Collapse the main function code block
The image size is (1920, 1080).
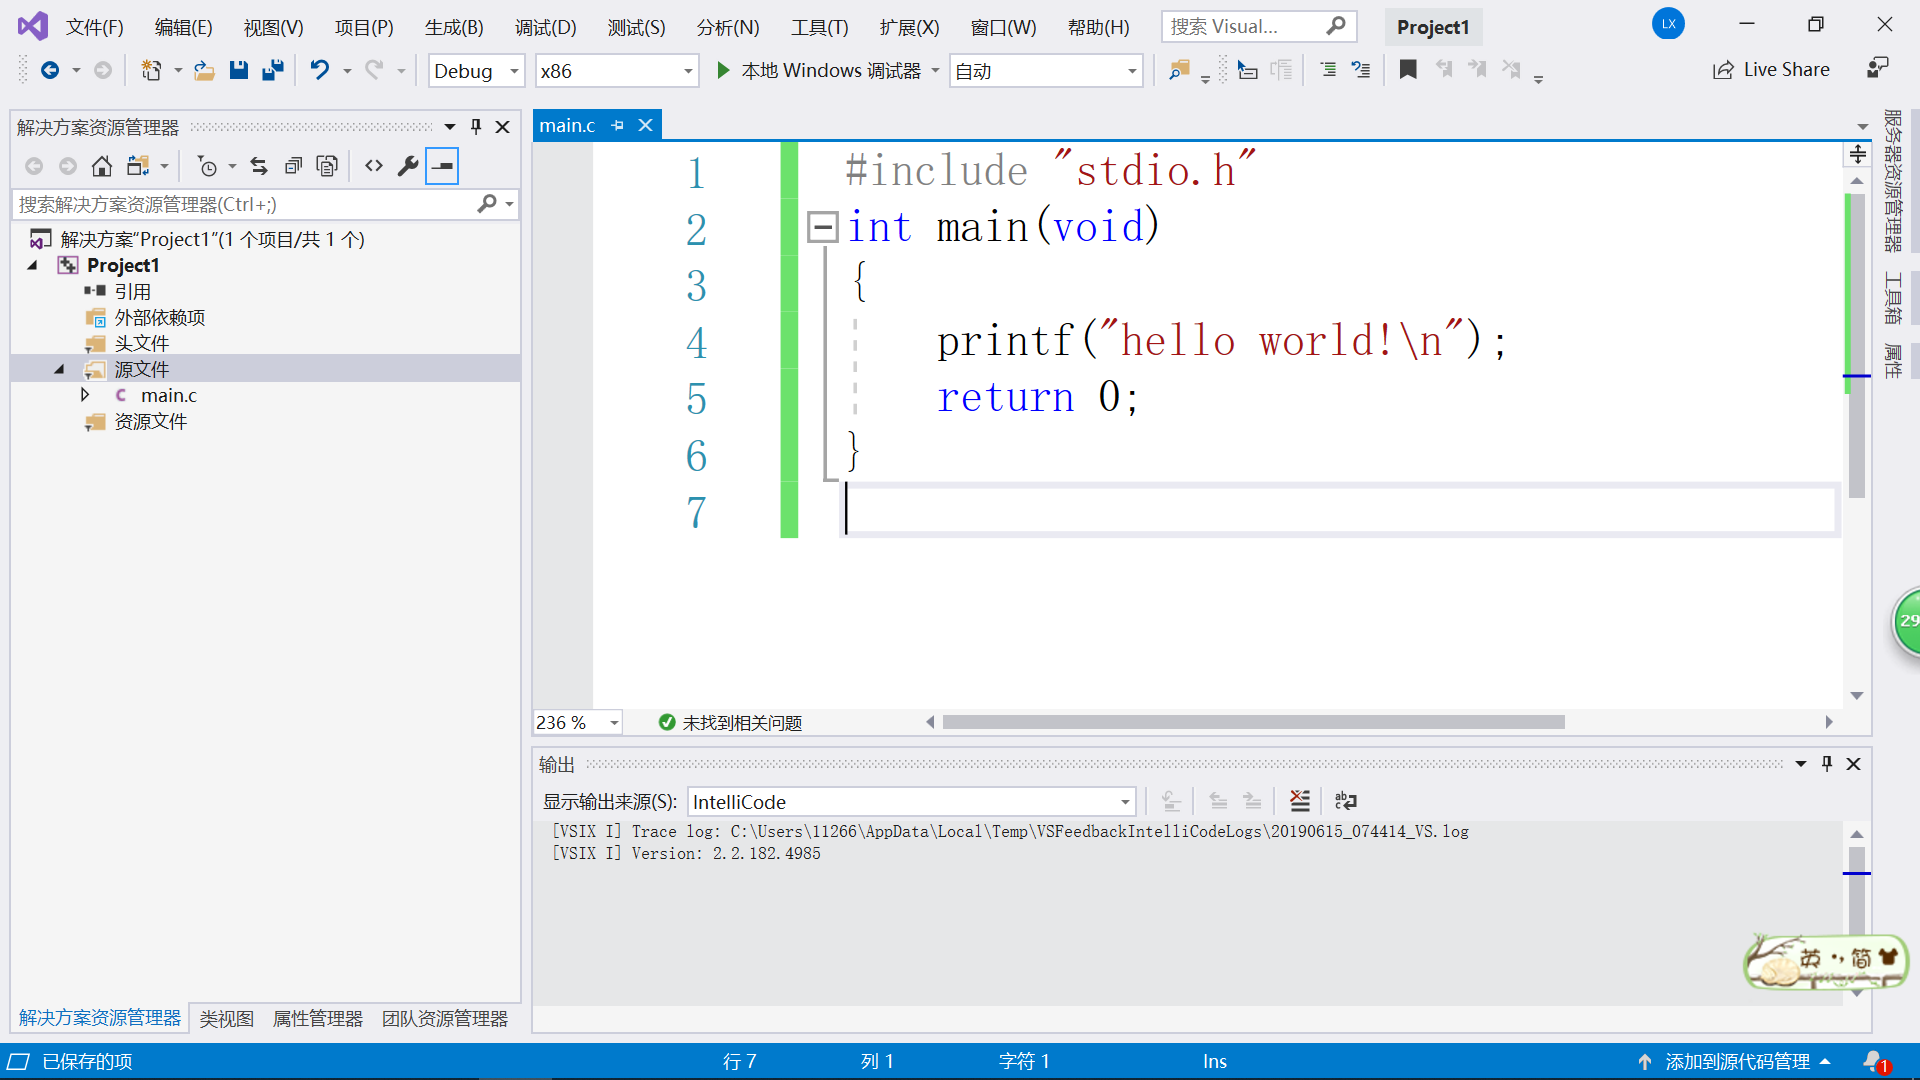822,227
